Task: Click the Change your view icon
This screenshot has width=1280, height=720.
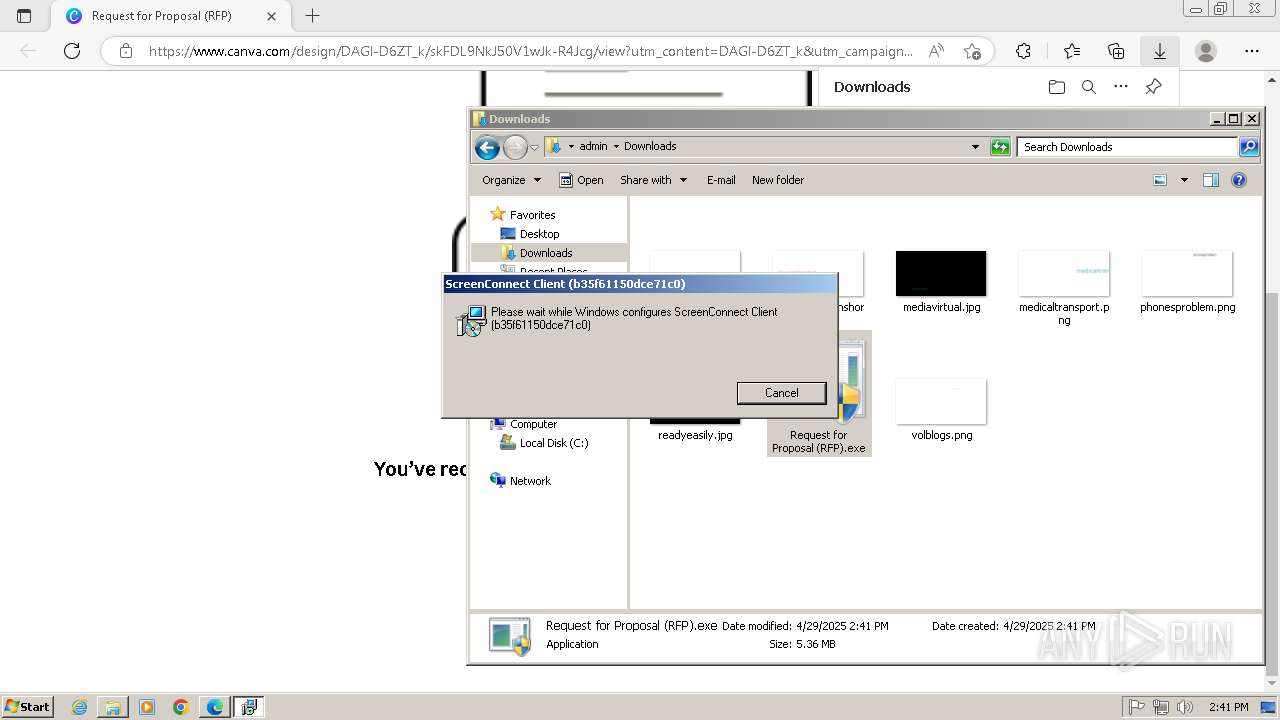Action: tap(1160, 180)
